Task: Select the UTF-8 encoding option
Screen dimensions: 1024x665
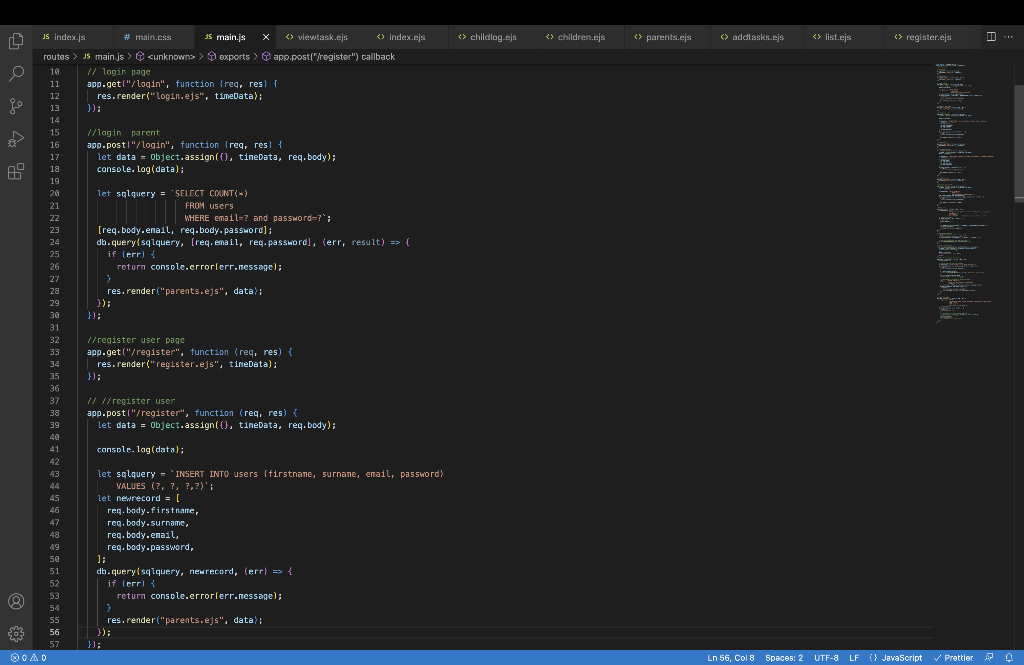Action: [x=826, y=658]
